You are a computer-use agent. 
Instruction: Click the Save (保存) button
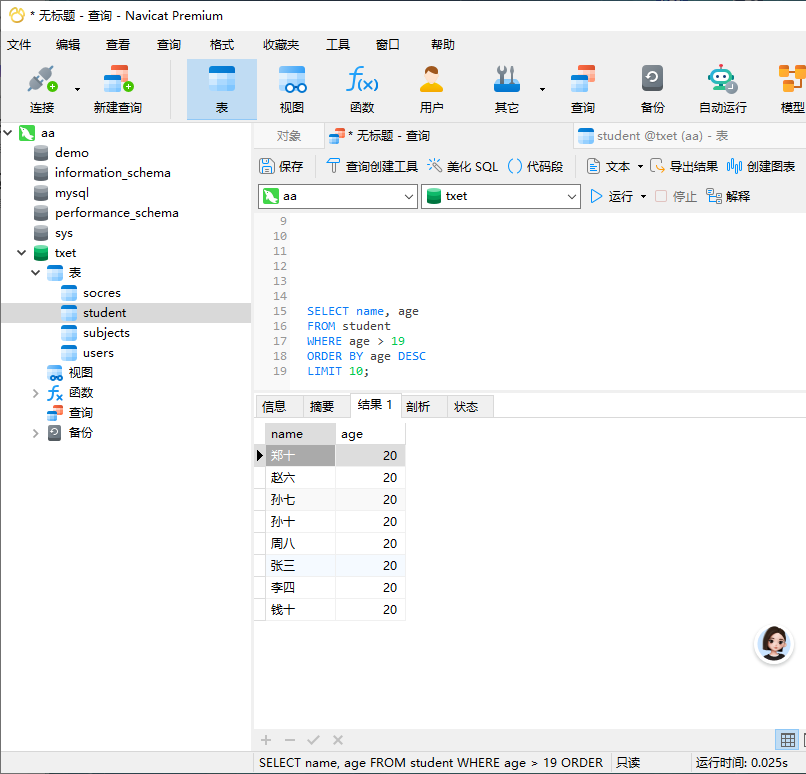coord(281,167)
